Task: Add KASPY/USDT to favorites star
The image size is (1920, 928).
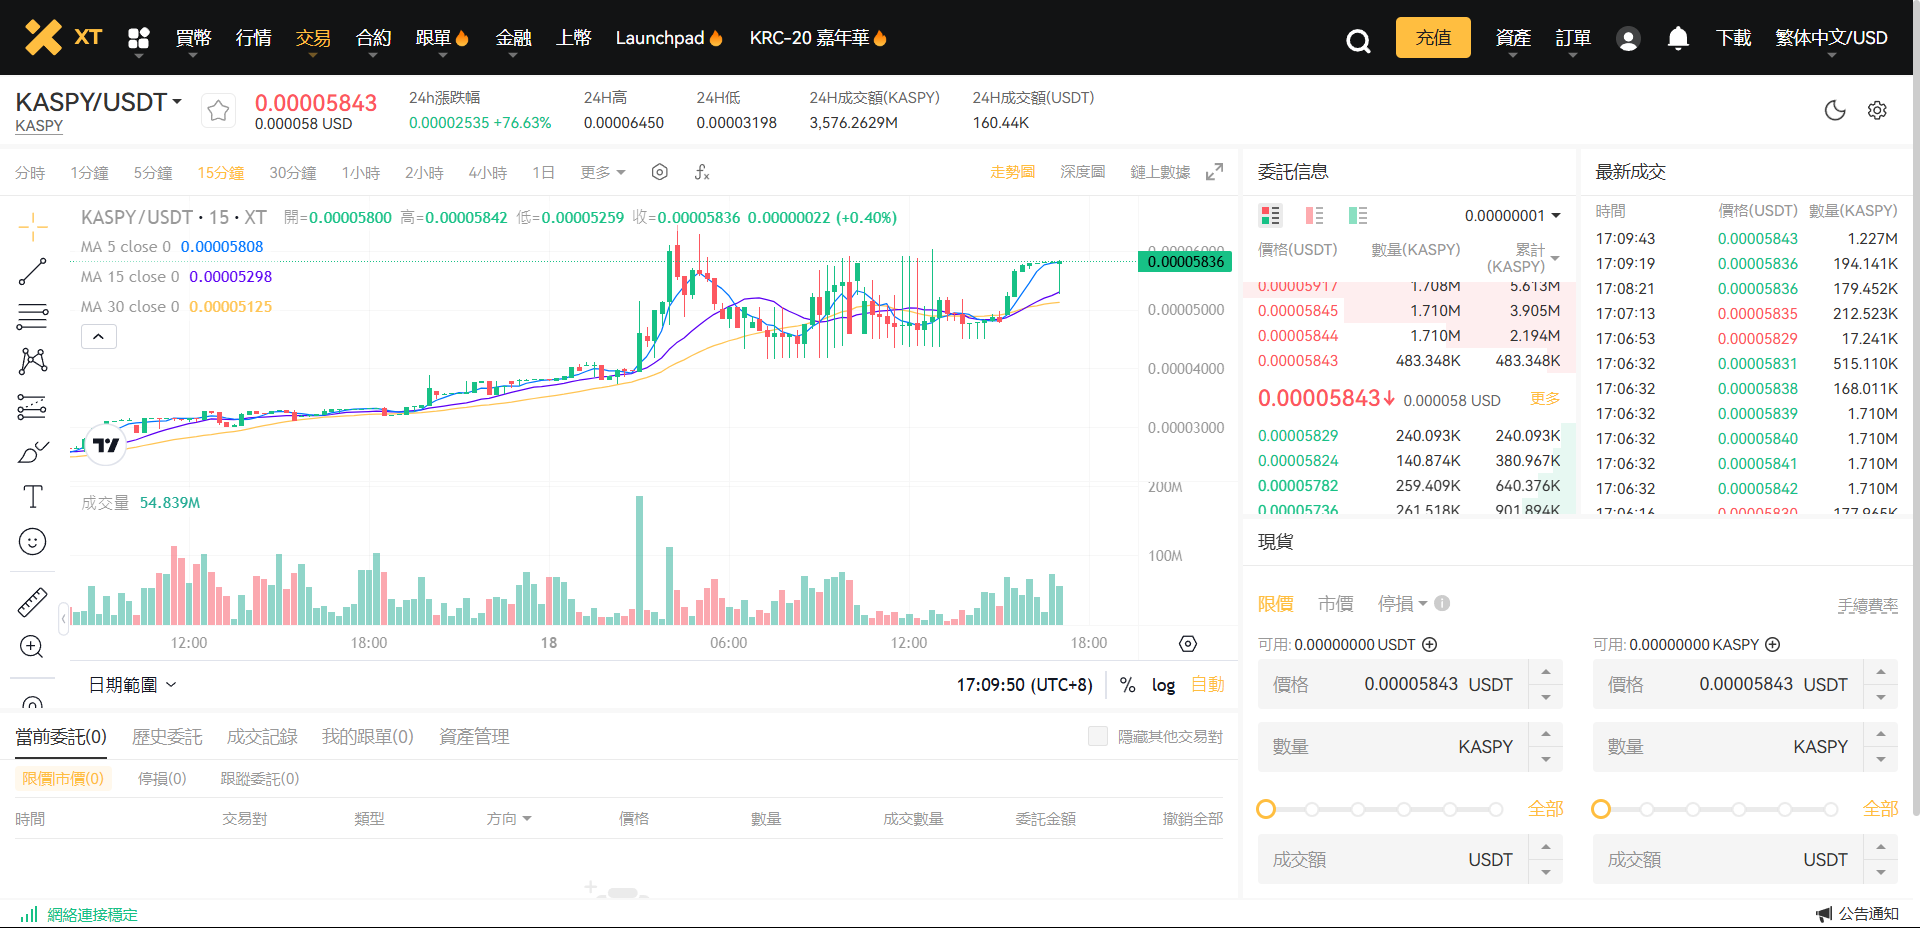Action: pyautogui.click(x=218, y=110)
